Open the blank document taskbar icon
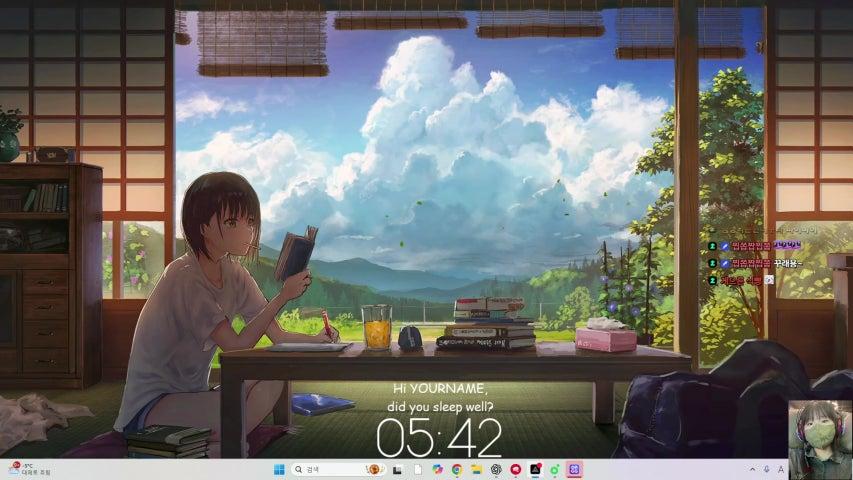The width and height of the screenshot is (853, 480). tap(417, 470)
